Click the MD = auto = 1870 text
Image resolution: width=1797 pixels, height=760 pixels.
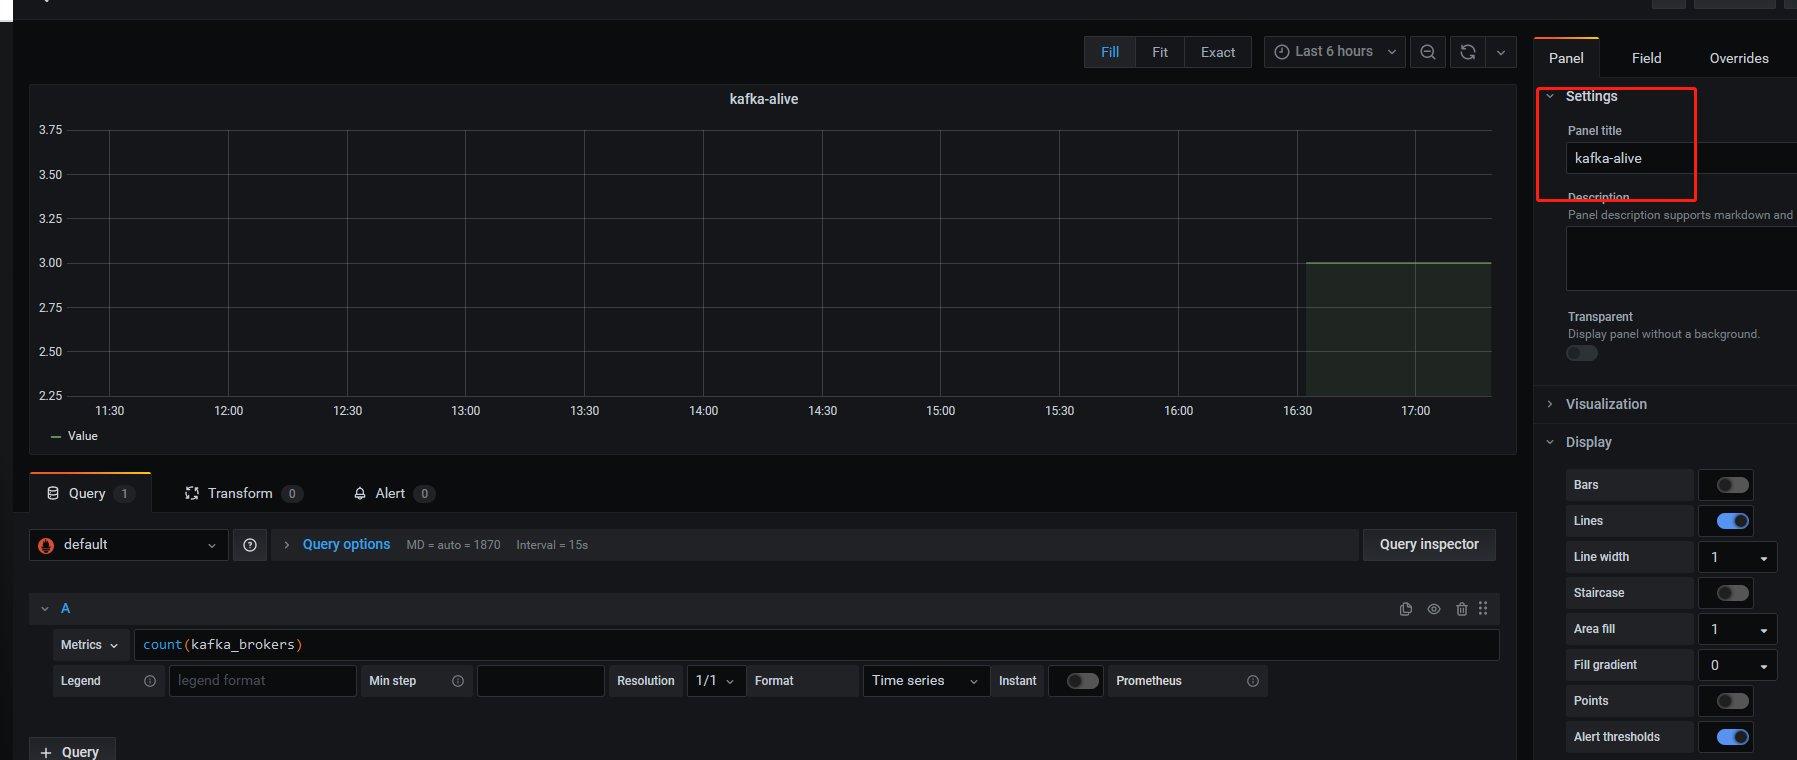[x=453, y=545]
